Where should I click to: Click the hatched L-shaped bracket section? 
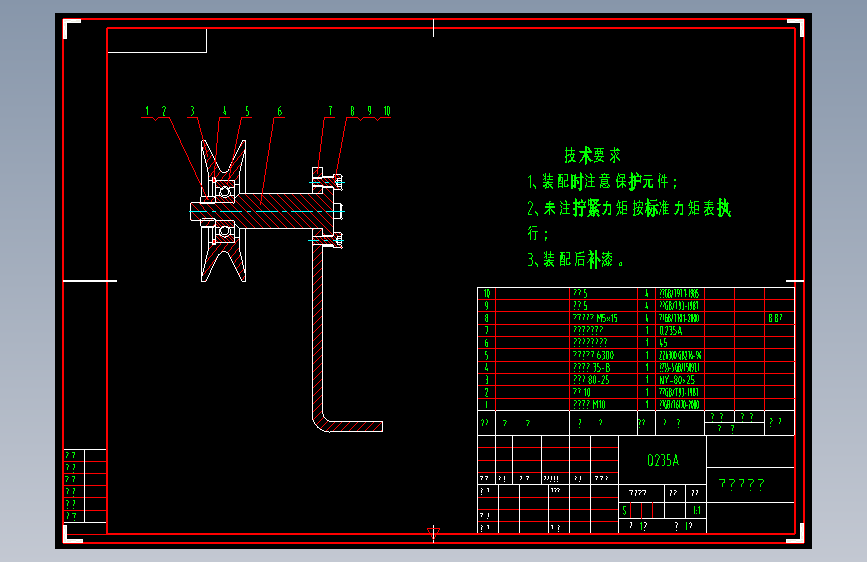(x=317, y=332)
